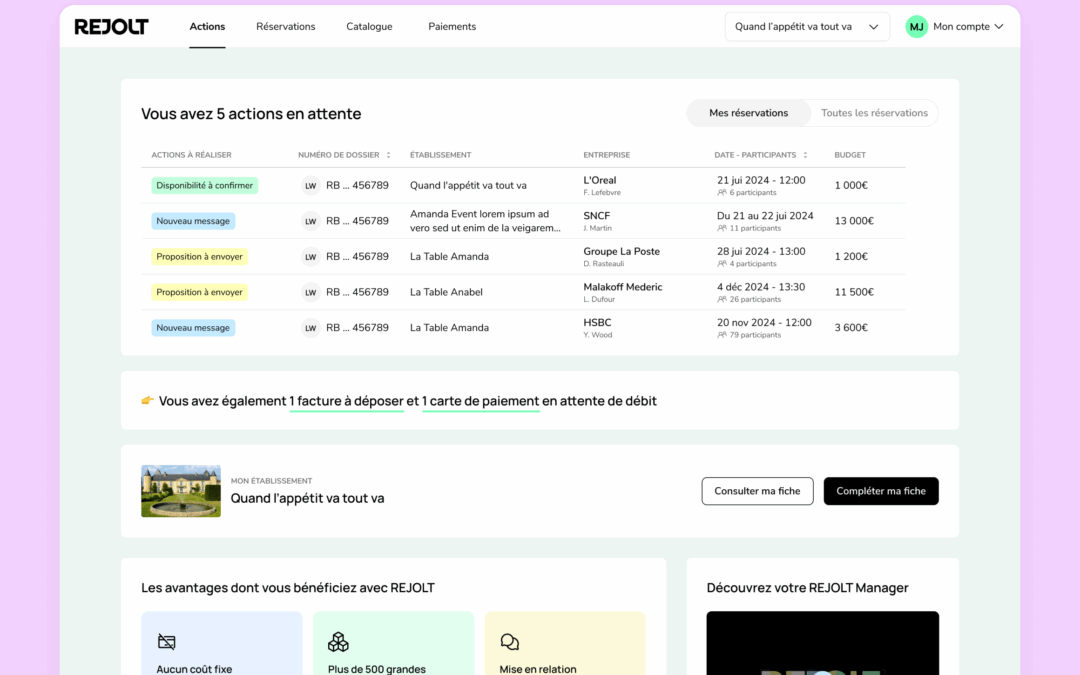Click the Consulter ma fiche button

(x=757, y=491)
